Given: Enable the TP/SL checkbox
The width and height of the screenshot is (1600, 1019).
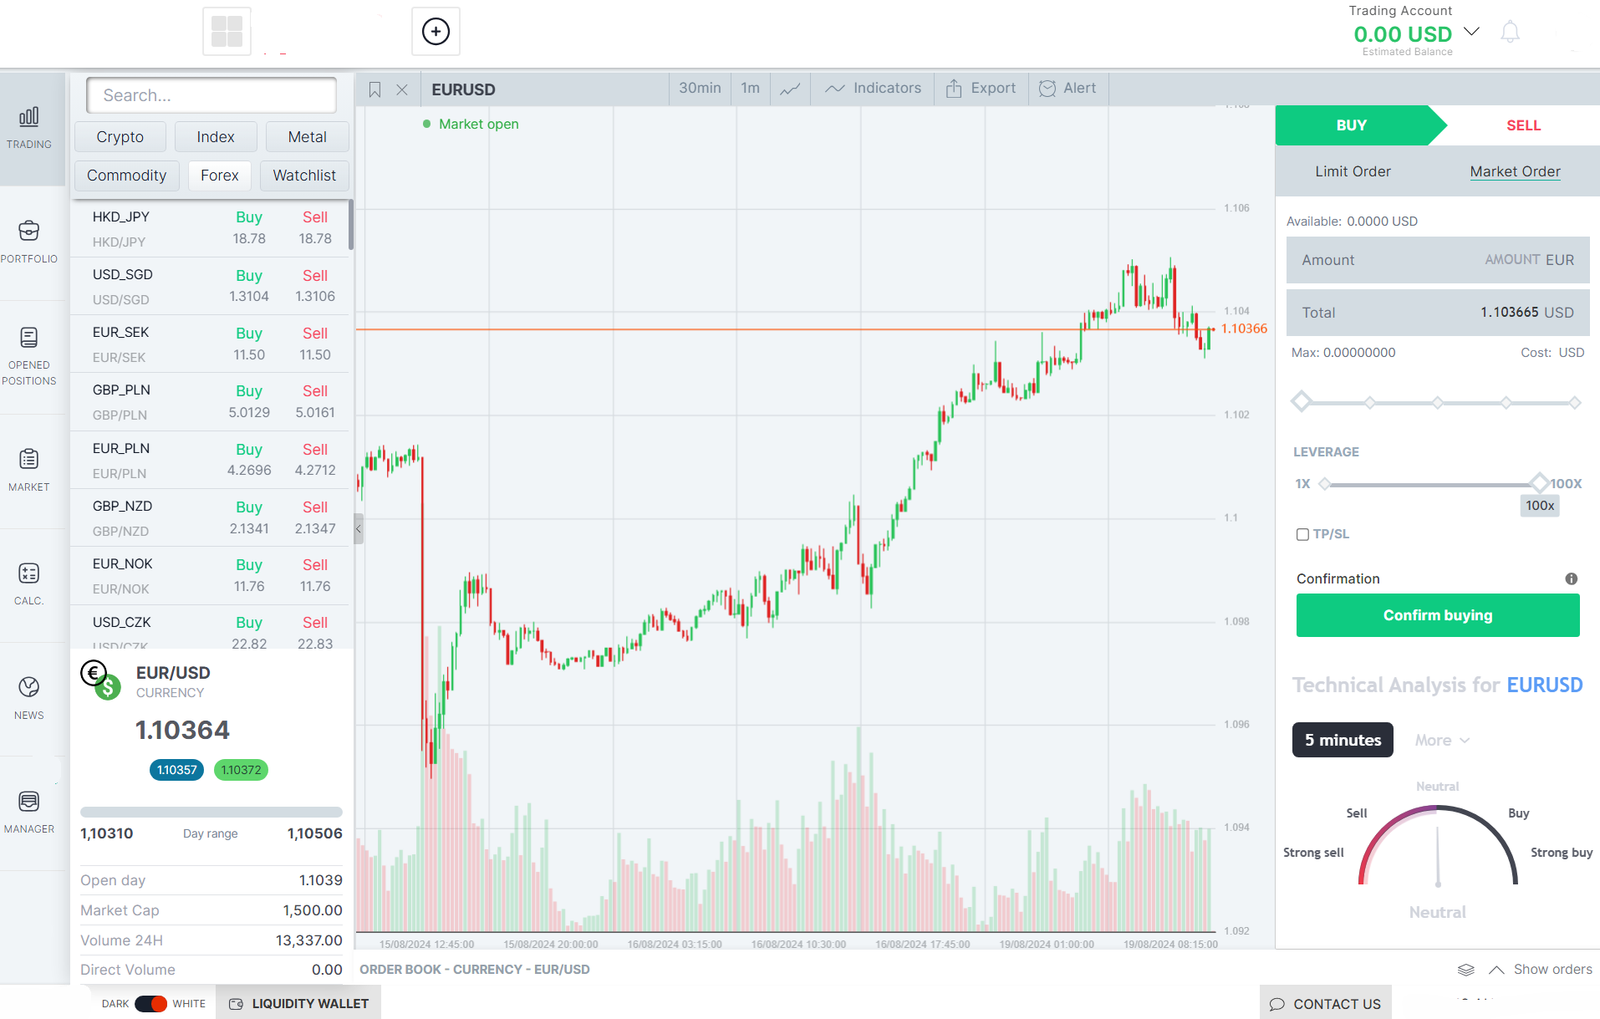Looking at the screenshot, I should (x=1302, y=535).
